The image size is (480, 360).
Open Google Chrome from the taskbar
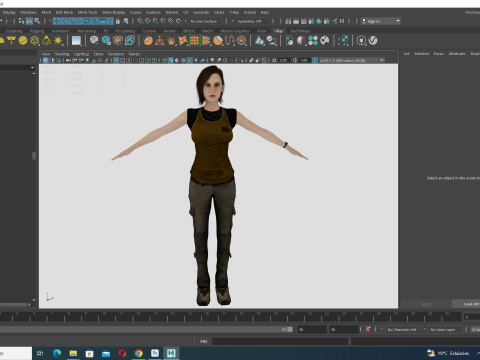(139, 353)
